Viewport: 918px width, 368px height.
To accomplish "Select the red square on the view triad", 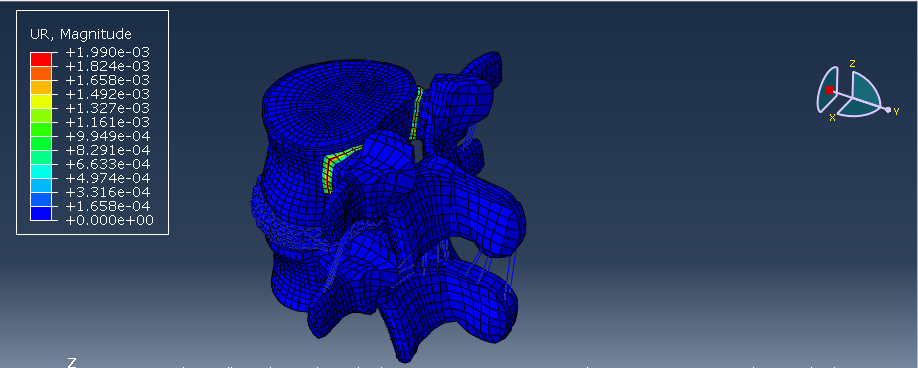I will (829, 90).
